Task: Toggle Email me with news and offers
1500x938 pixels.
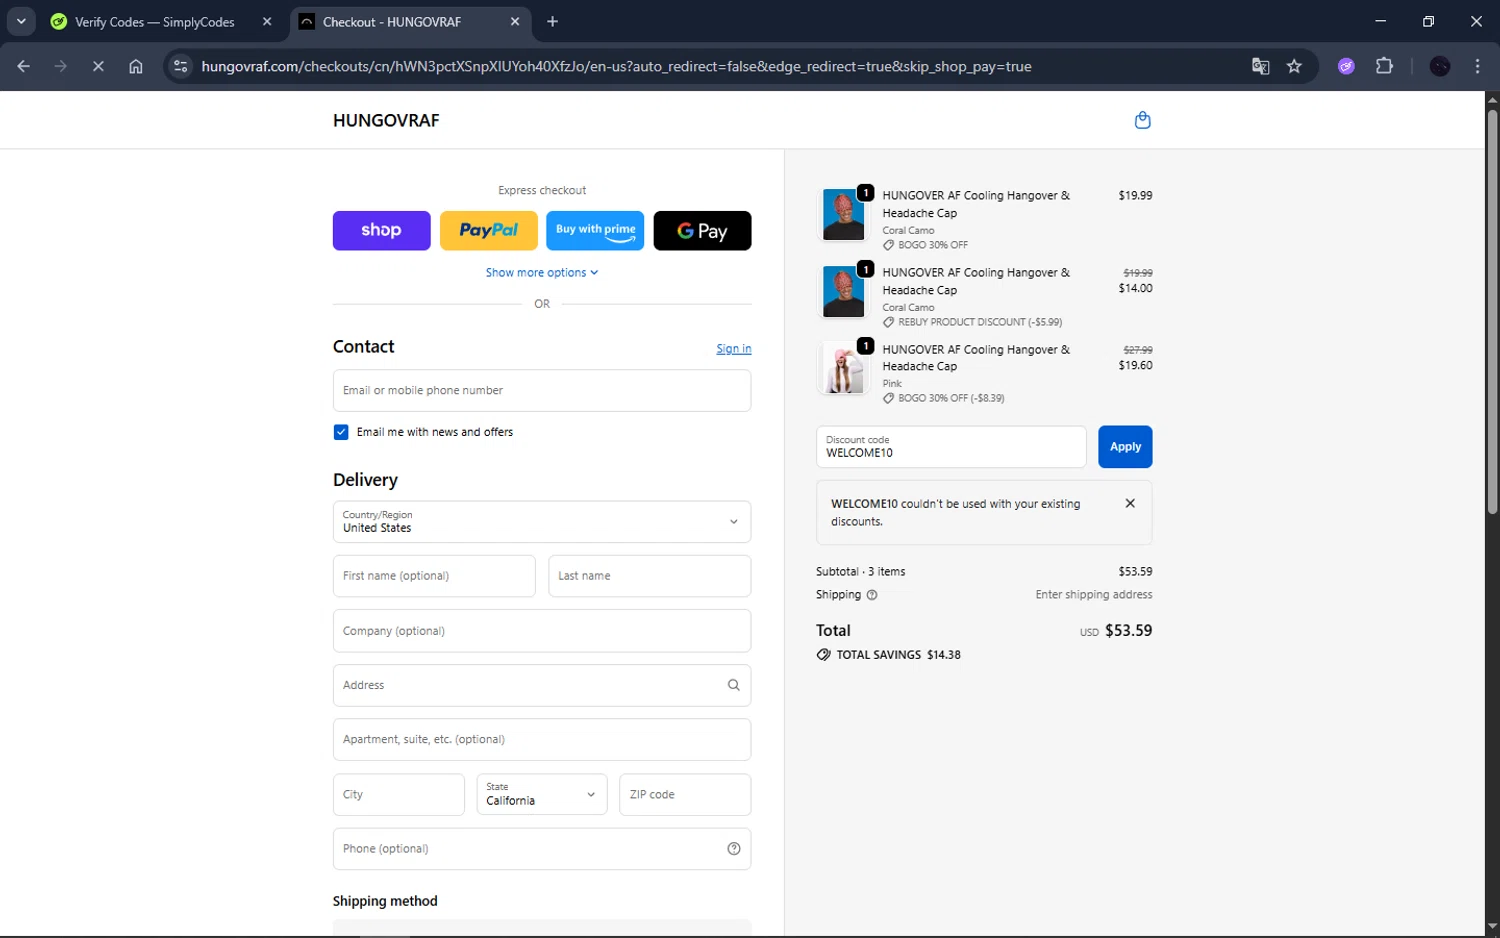Action: pyautogui.click(x=341, y=432)
